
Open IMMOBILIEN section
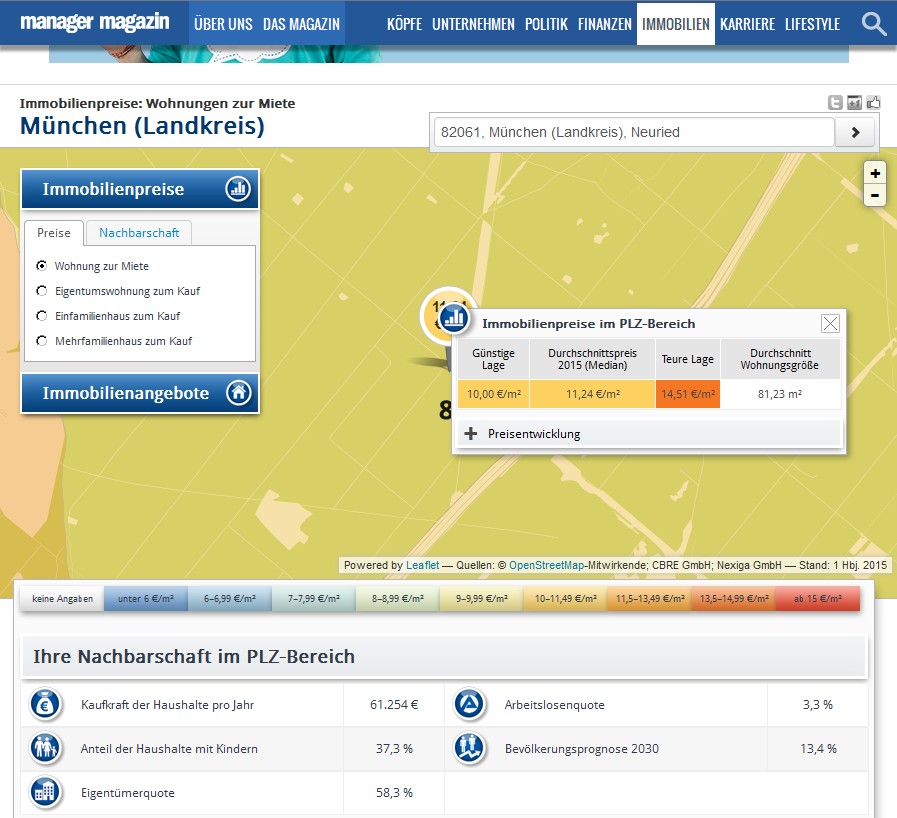676,24
